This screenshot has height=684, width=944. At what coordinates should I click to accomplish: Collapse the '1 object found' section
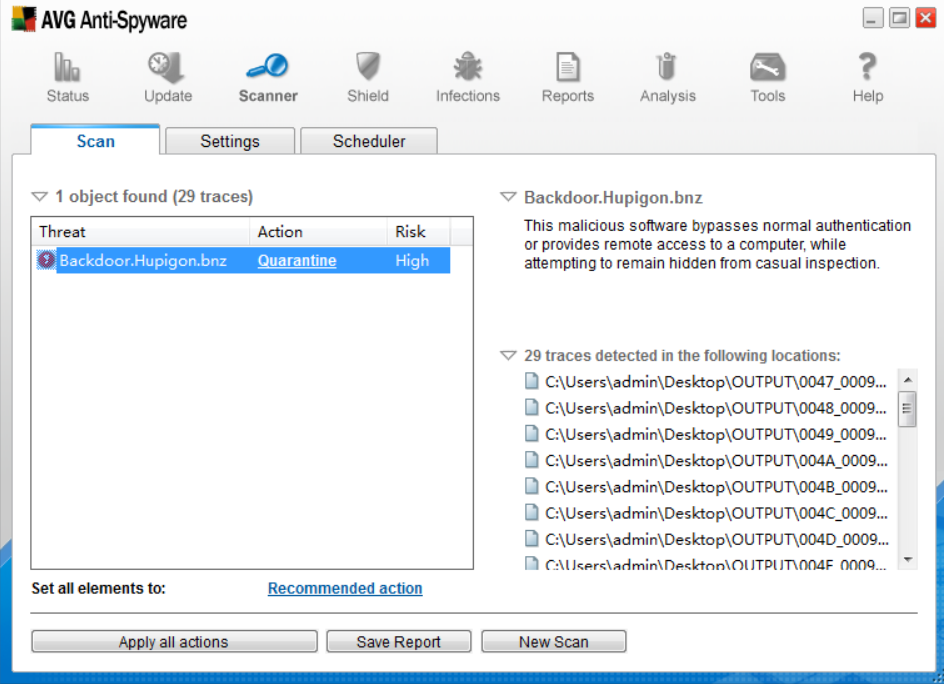point(39,196)
